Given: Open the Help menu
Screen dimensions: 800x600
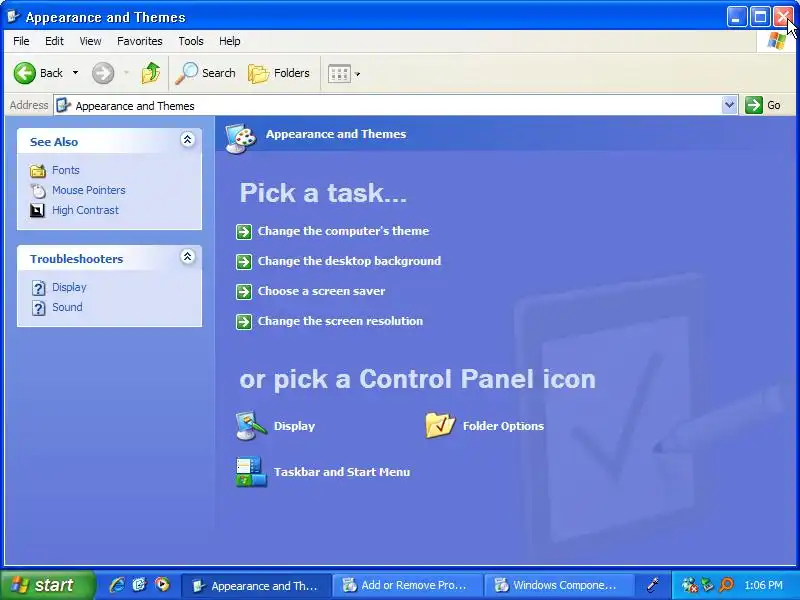Looking at the screenshot, I should (230, 41).
